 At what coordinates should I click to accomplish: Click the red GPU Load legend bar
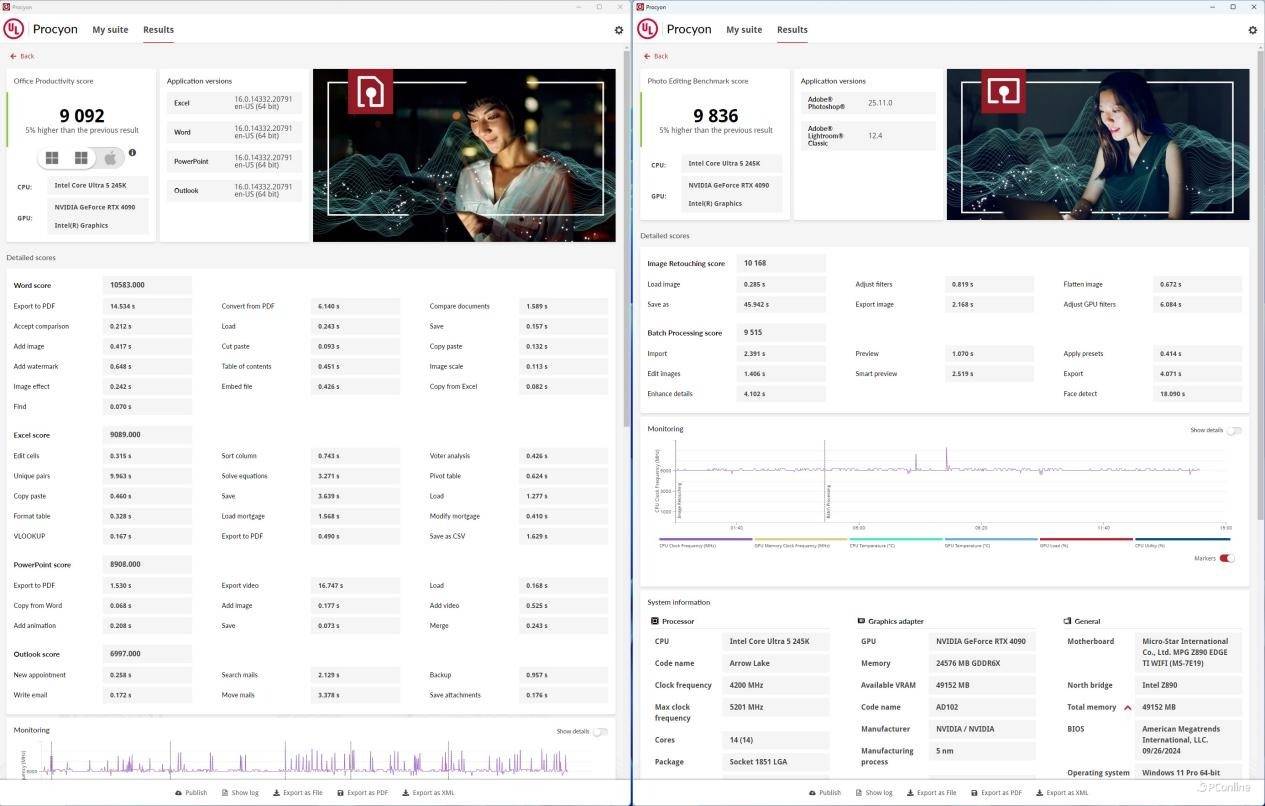pyautogui.click(x=1072, y=539)
